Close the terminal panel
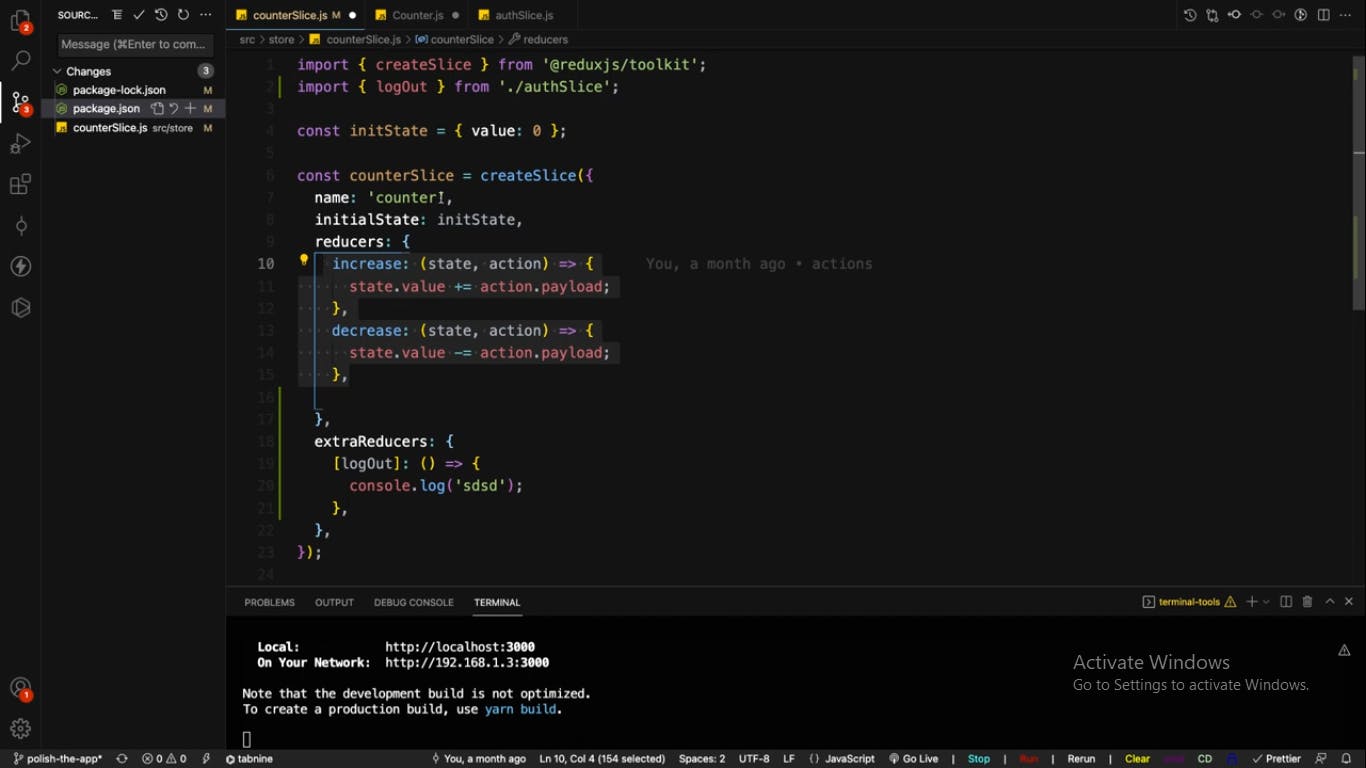 [1349, 602]
